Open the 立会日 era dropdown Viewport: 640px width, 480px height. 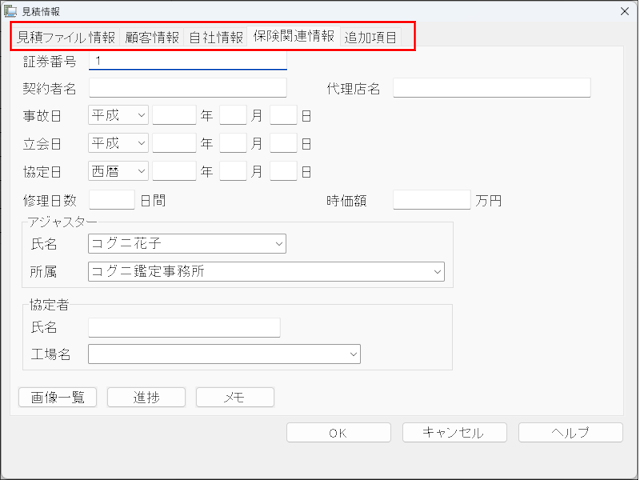pos(138,144)
